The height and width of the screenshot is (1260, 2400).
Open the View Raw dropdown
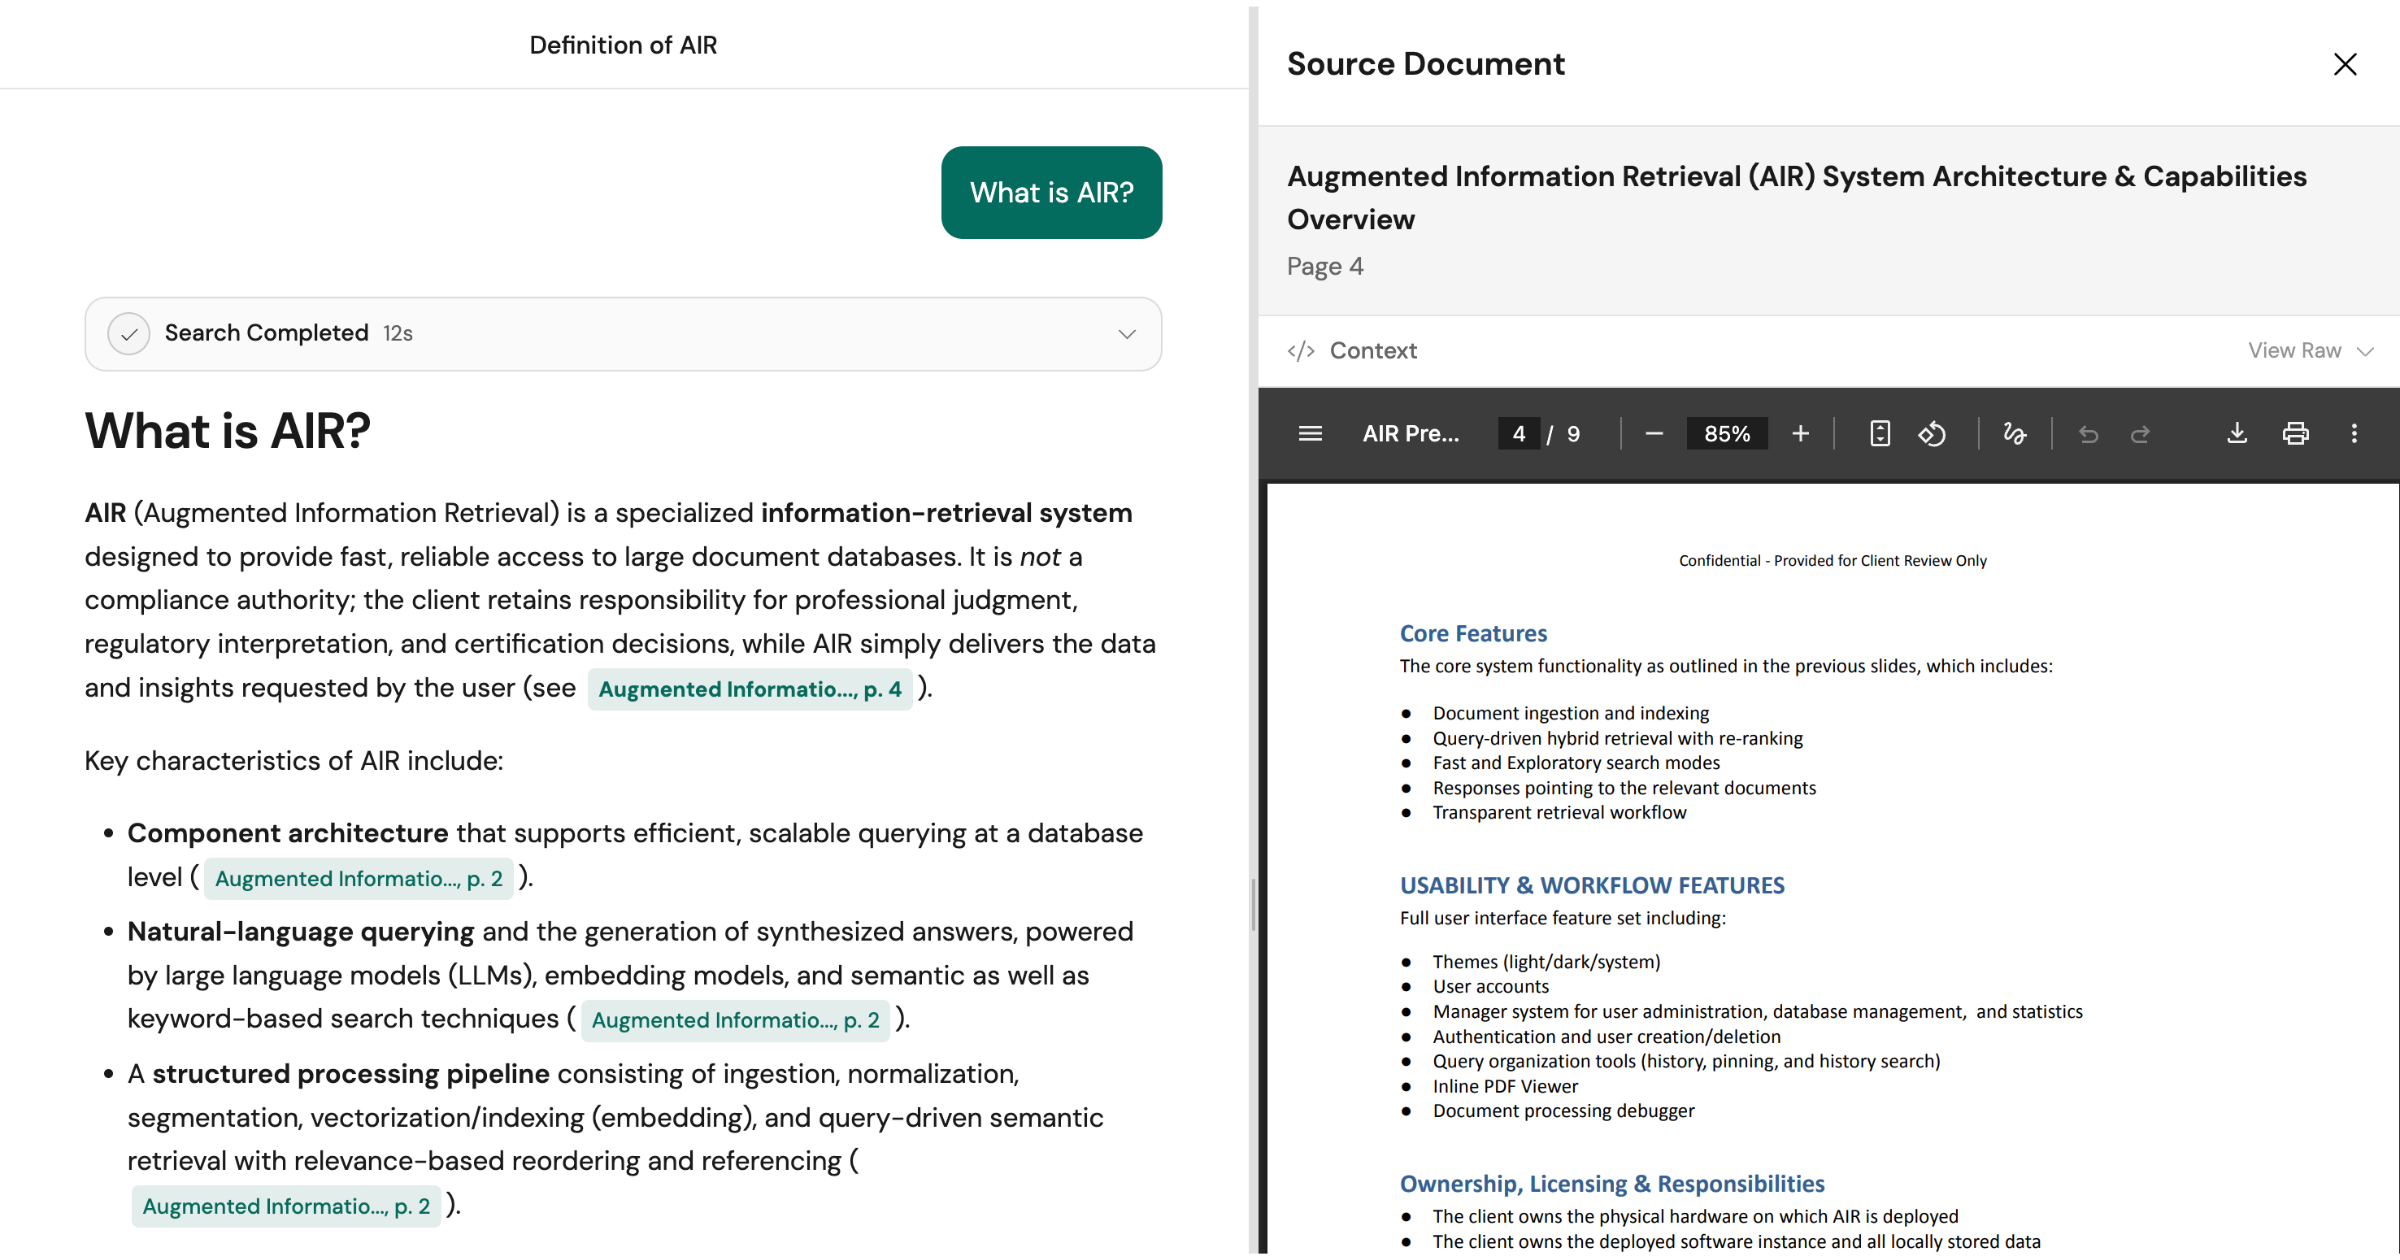pyautogui.click(x=2310, y=351)
